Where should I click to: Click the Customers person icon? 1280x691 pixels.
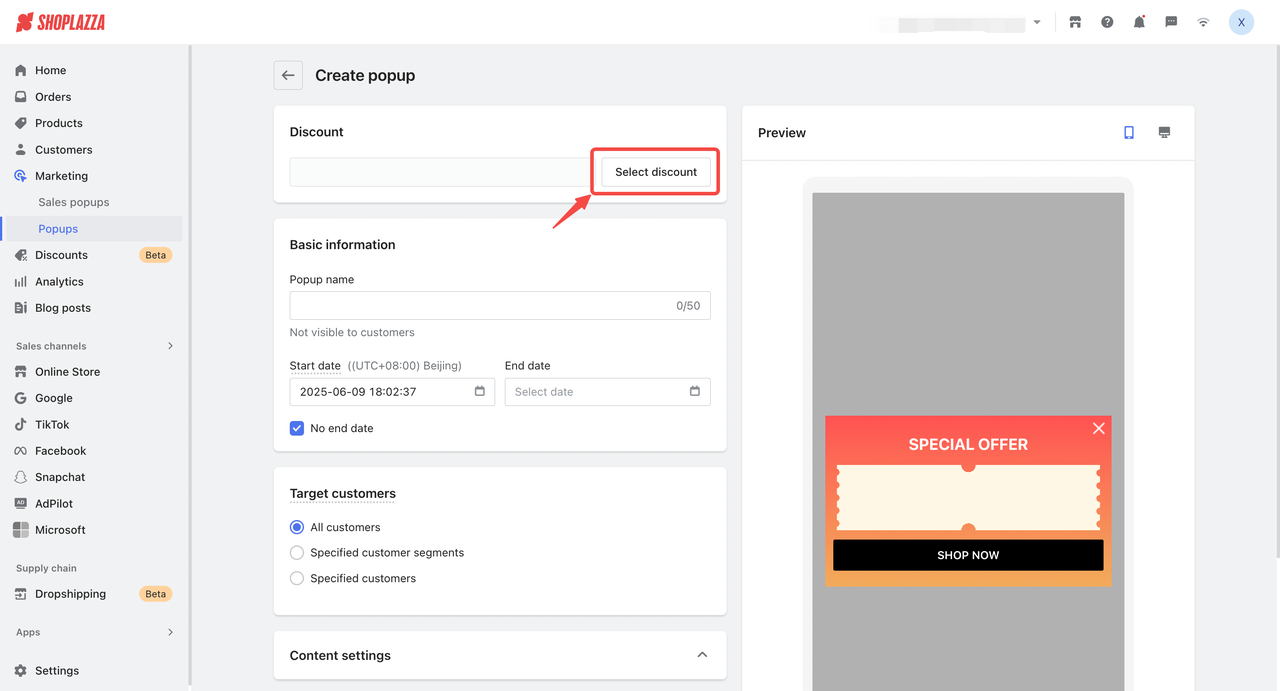21,150
